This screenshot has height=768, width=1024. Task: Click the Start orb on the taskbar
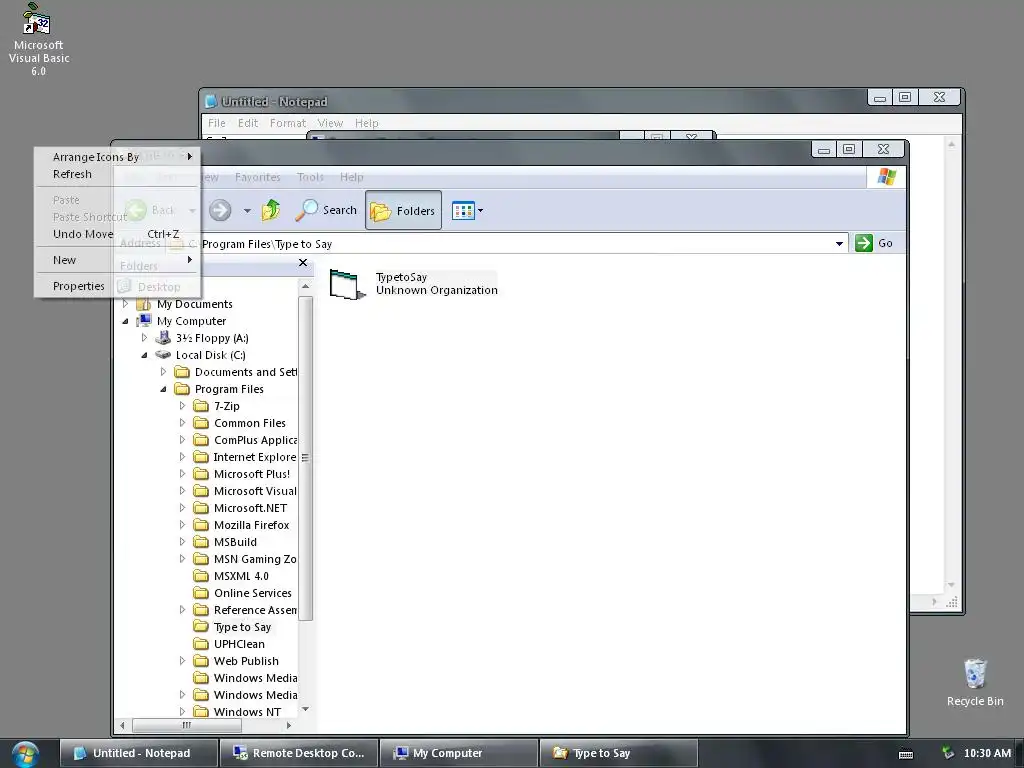[25, 753]
